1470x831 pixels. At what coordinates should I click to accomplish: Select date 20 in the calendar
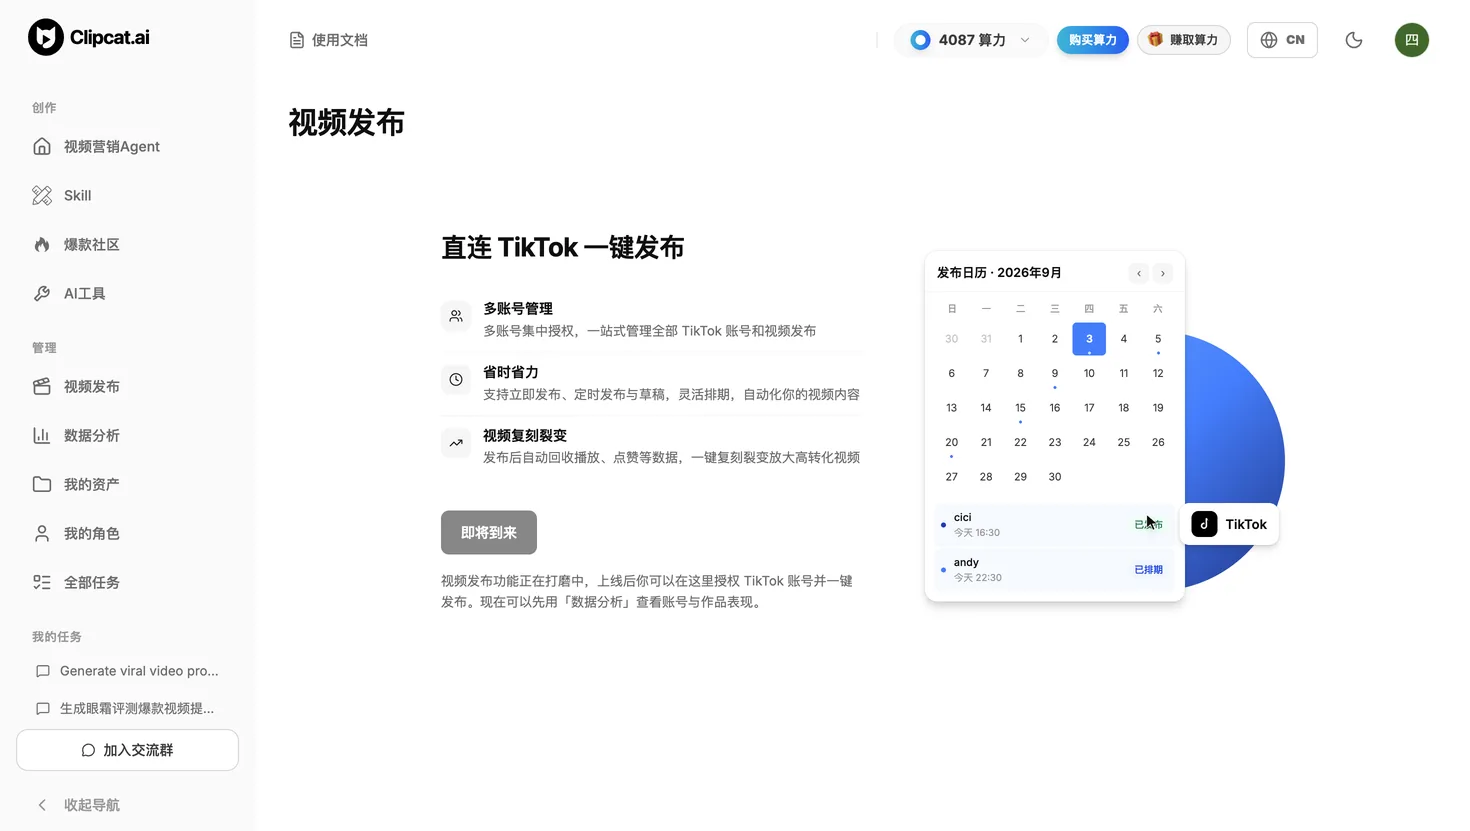click(x=951, y=442)
